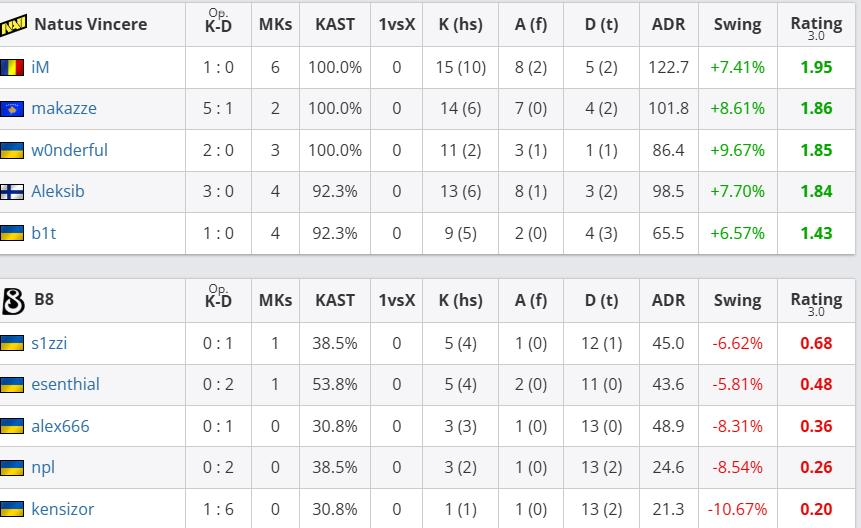Image resolution: width=861 pixels, height=528 pixels.
Task: Open makazze's player profile
Action: [64, 108]
